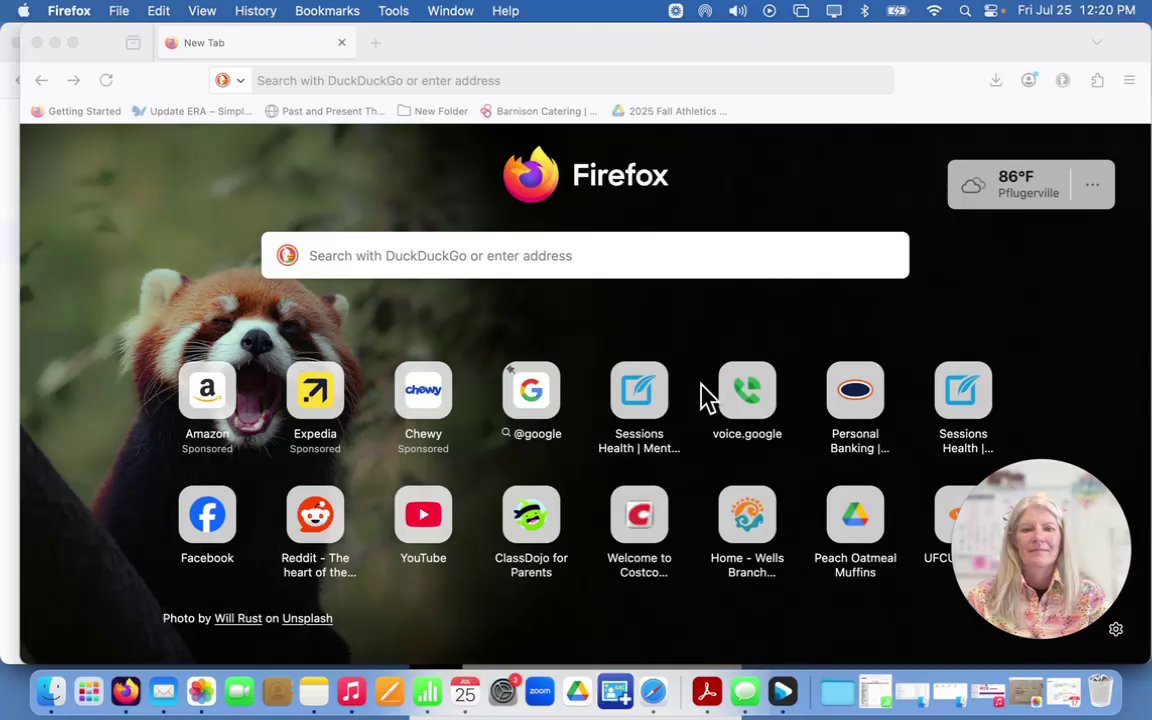The image size is (1152, 720).
Task: Open the Home - Wells Branch tile
Action: pos(747,514)
